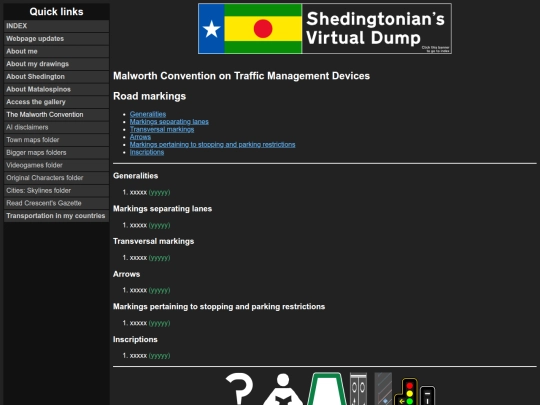Open About Shedington page
540x405 pixels.
click(x=56, y=76)
